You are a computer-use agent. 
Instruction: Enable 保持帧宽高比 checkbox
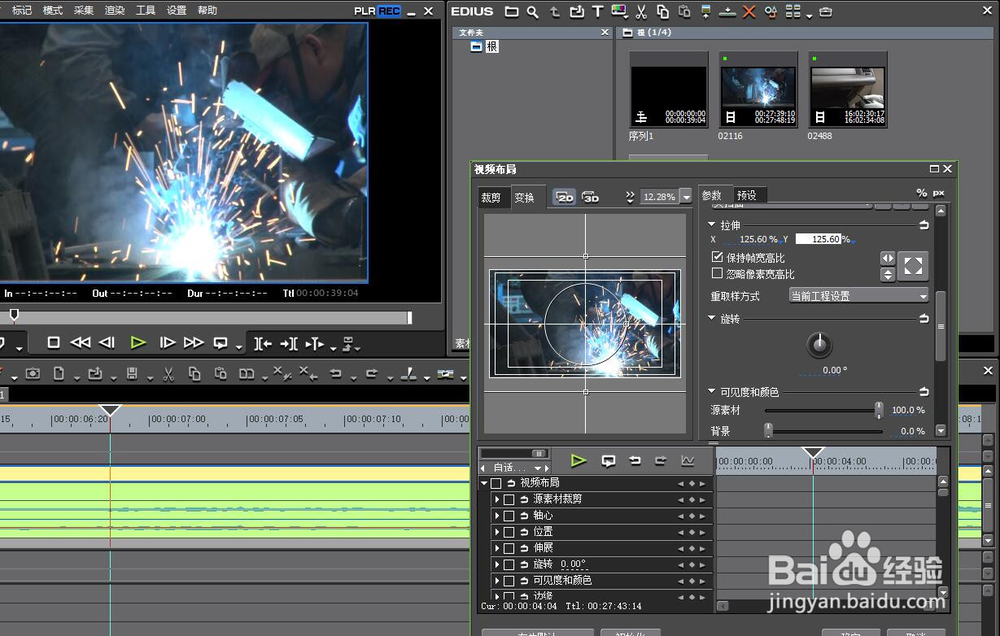pos(717,256)
